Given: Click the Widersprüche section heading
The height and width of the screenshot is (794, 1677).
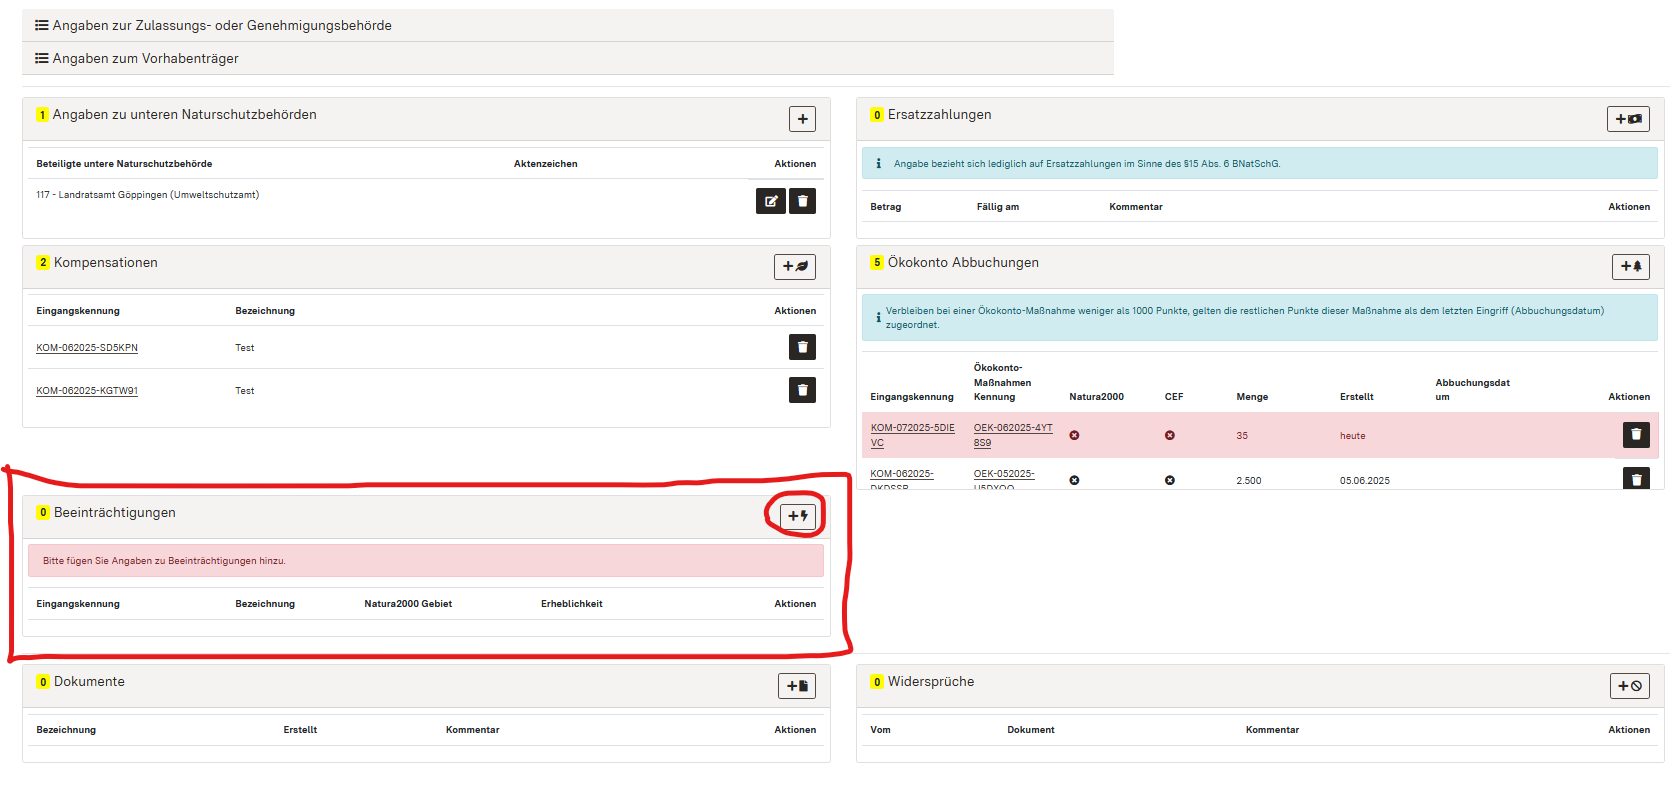Looking at the screenshot, I should point(931,682).
